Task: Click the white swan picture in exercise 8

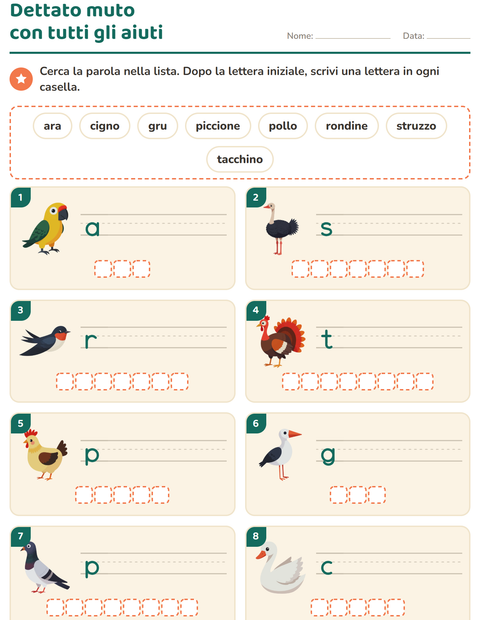Action: coord(280,567)
